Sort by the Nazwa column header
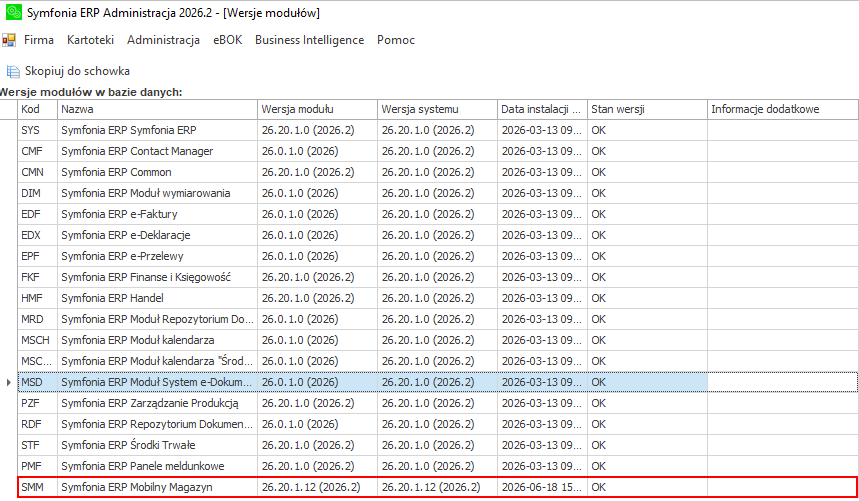Viewport: 859px width, 501px height. point(157,109)
